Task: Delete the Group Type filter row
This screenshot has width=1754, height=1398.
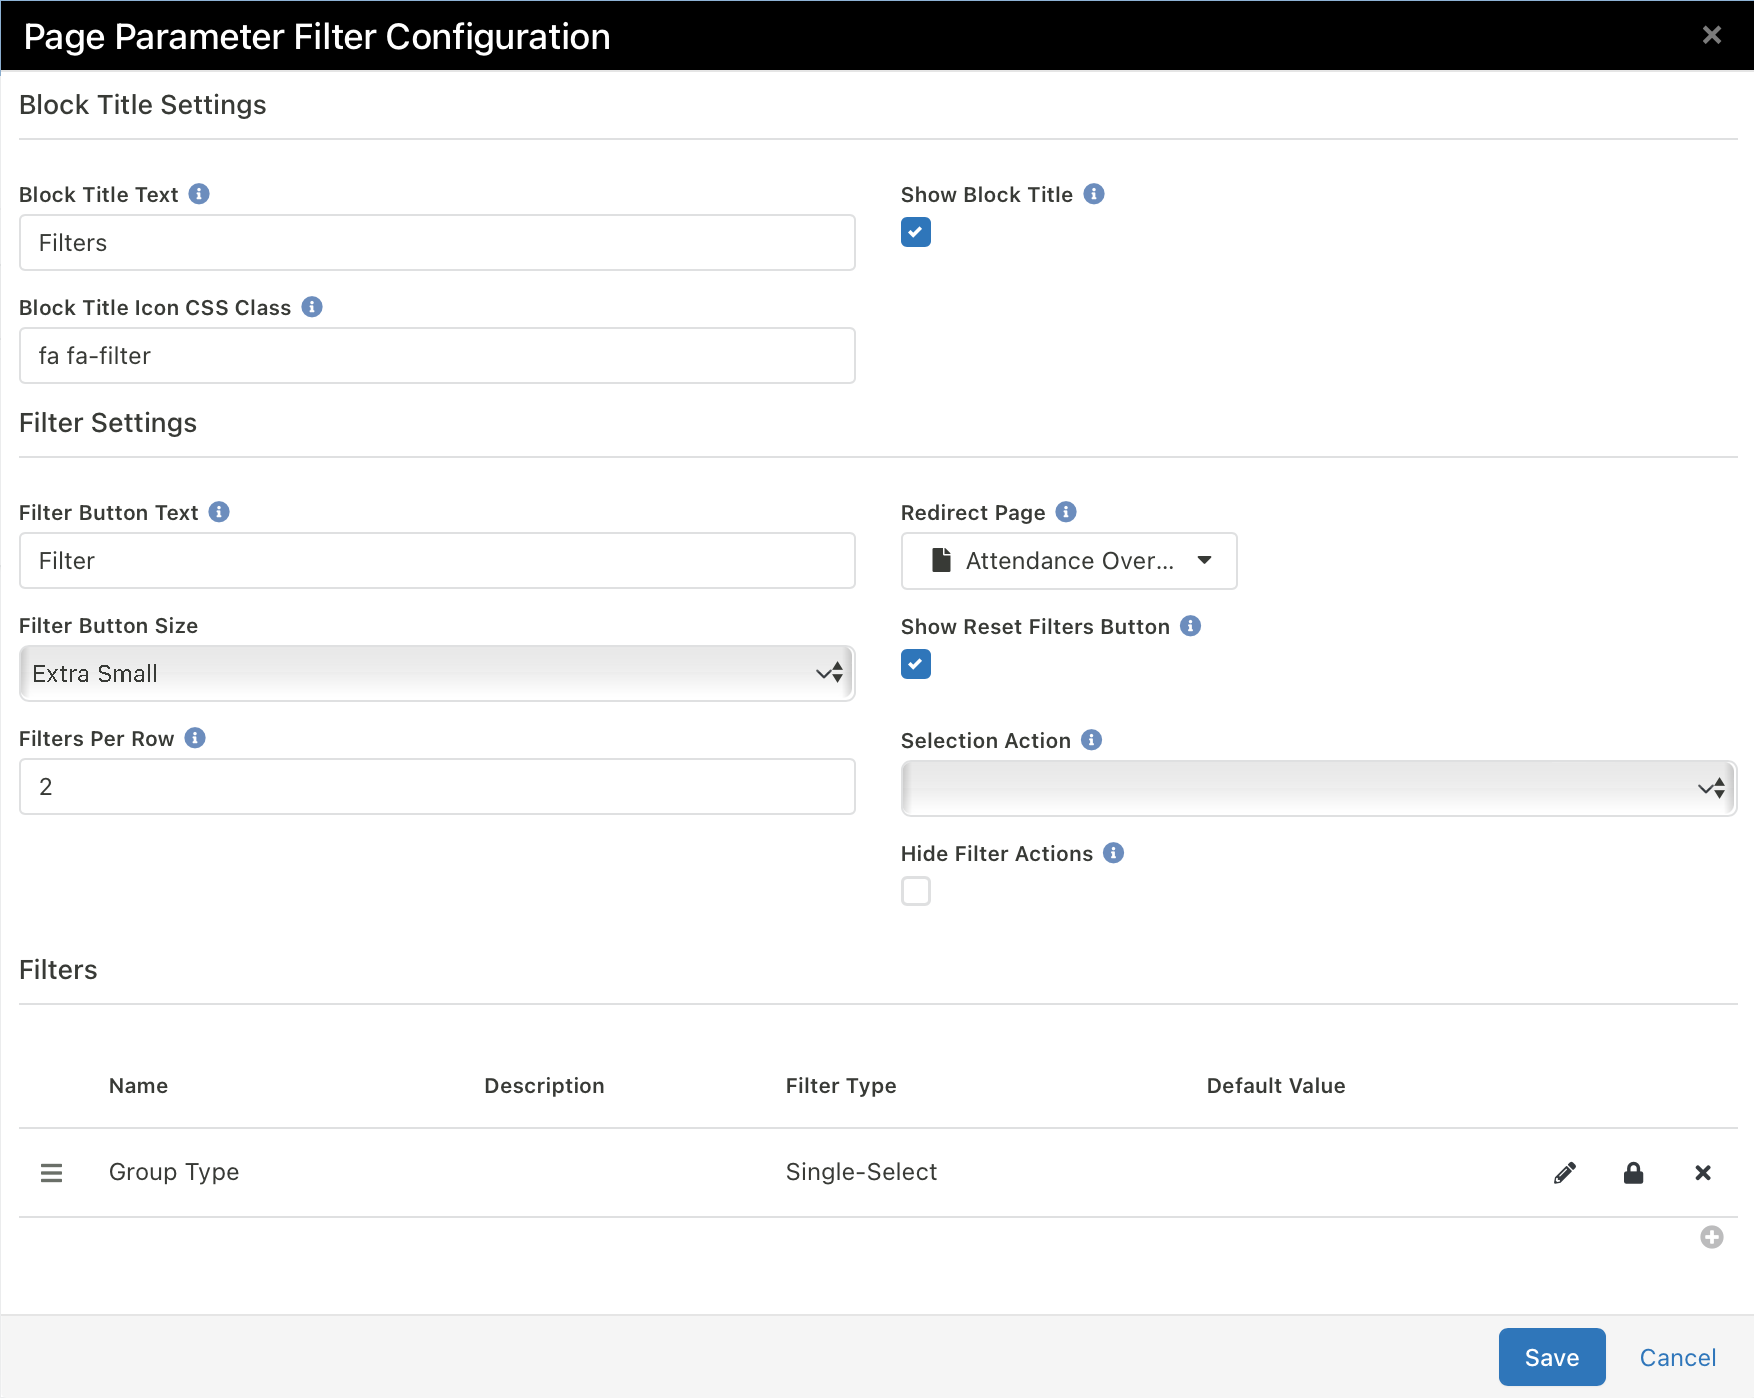Action: [x=1703, y=1173]
